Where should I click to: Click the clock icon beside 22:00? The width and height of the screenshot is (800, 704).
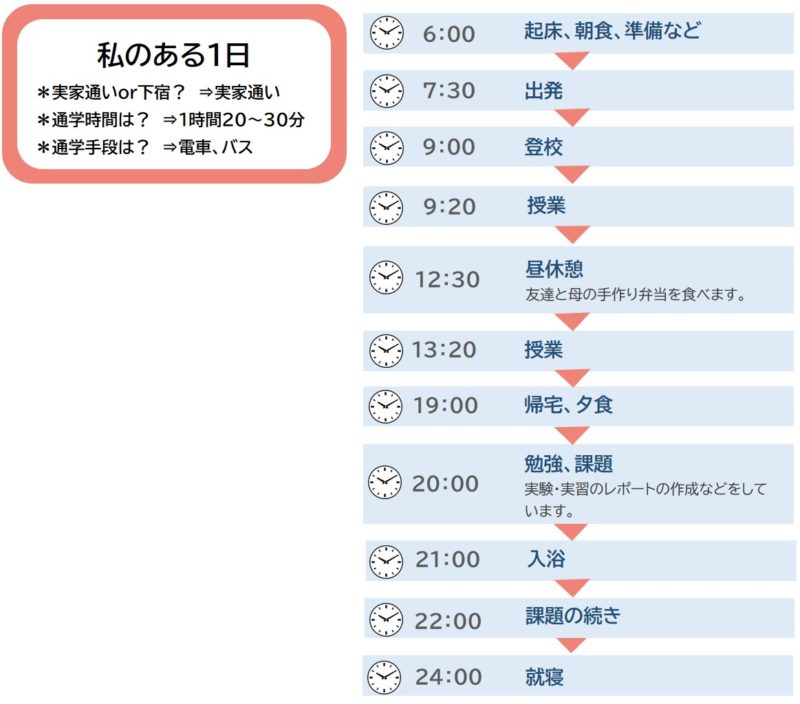[386, 620]
